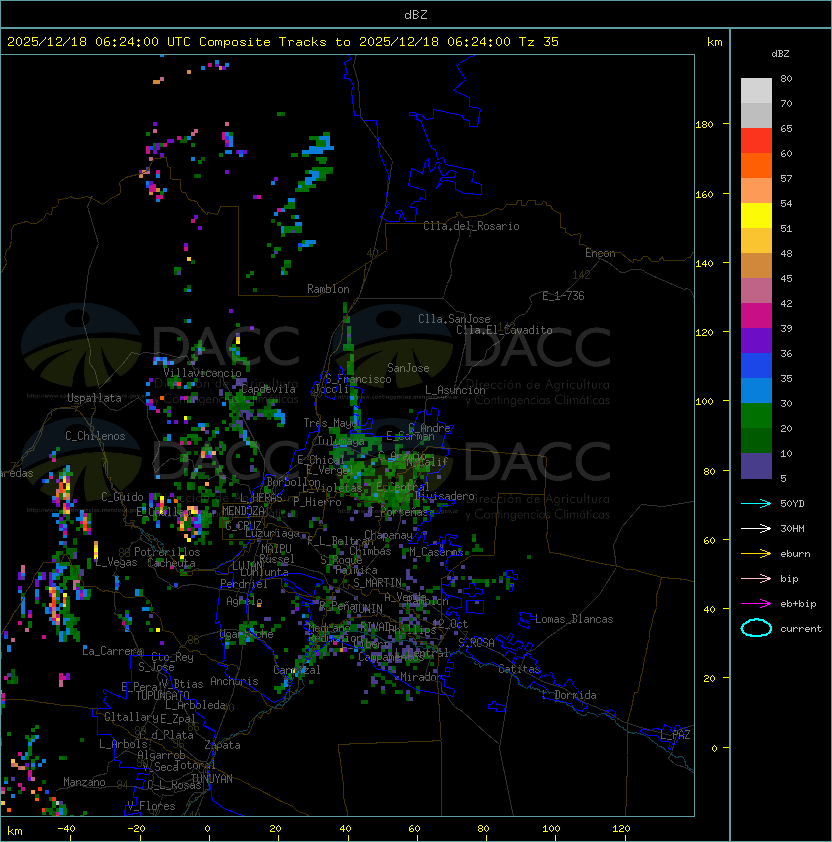Click the 30 dBZ green swatch
832x842 pixels.
756,415
